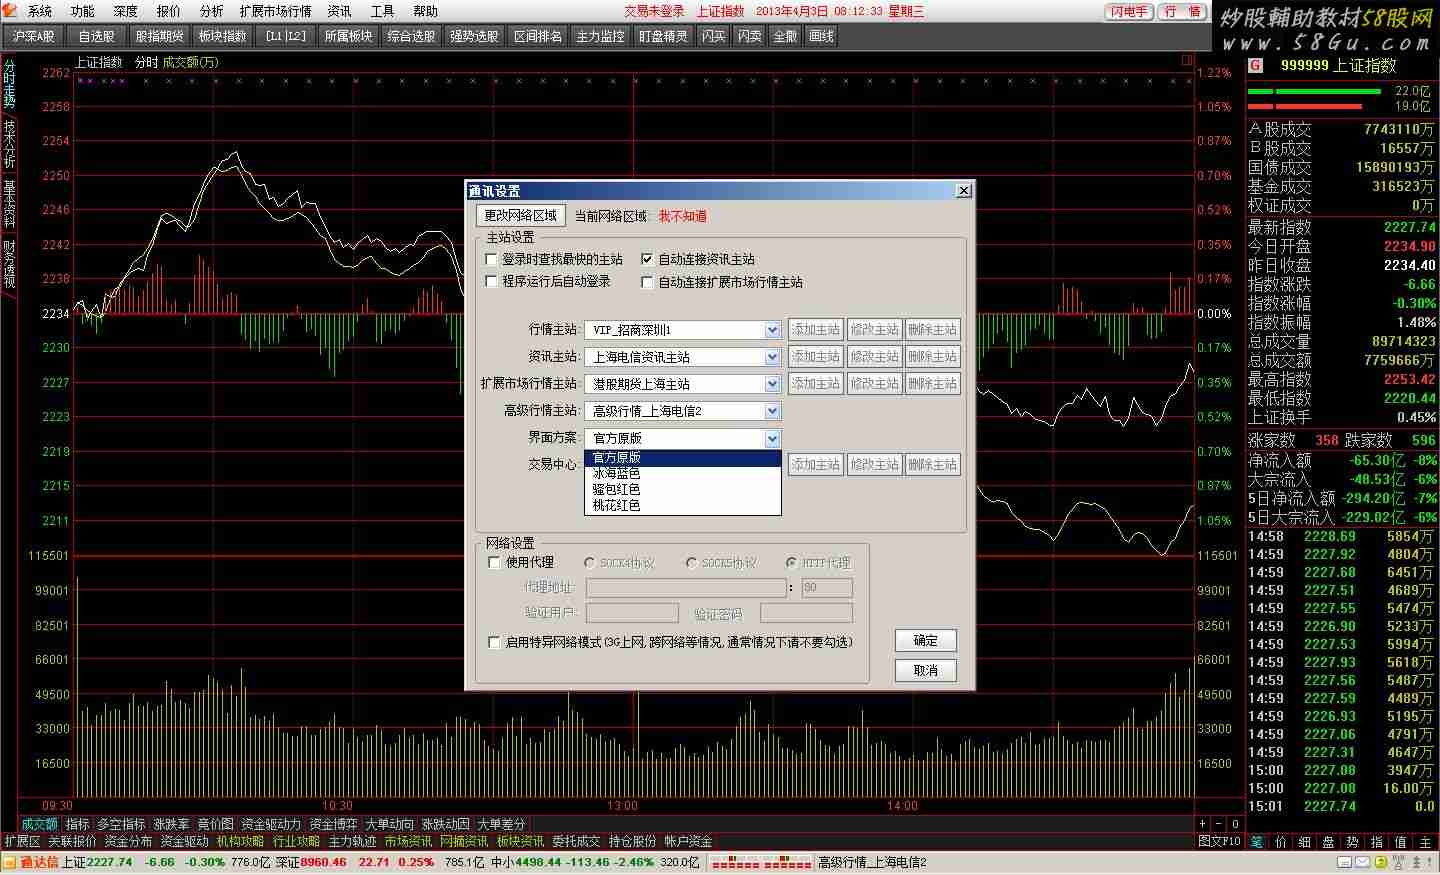Select the HTTP代理 radio button
The image size is (1440, 875).
pos(792,563)
